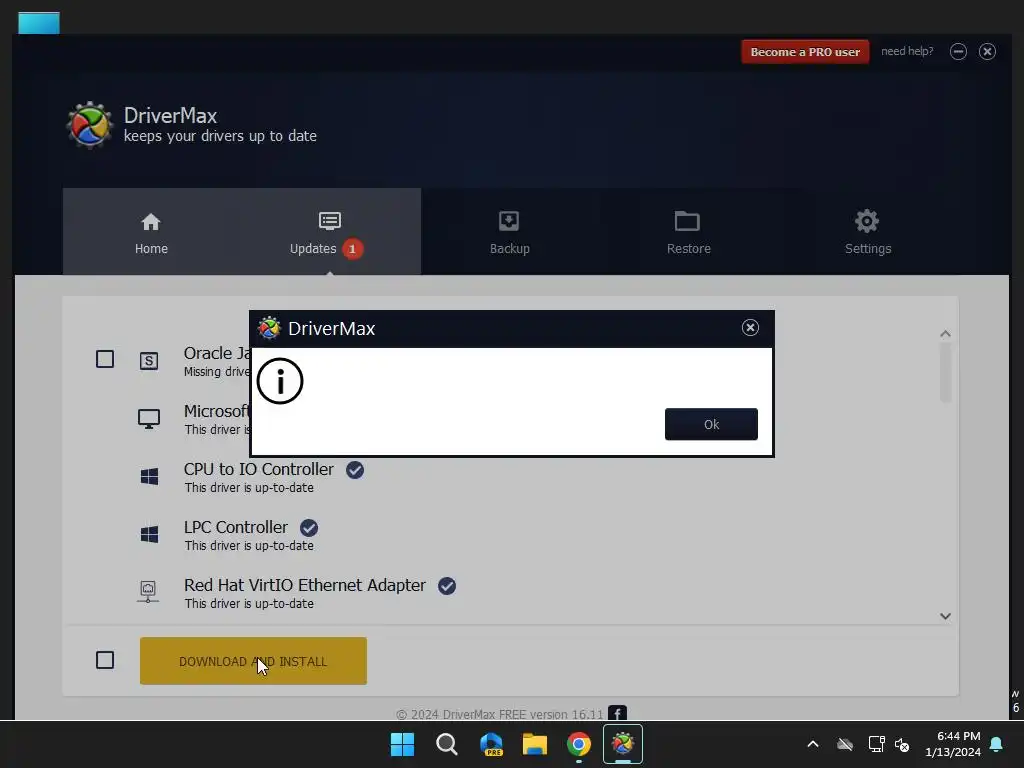Click DriverMax taskbar icon
Image resolution: width=1024 pixels, height=768 pixels.
623,744
